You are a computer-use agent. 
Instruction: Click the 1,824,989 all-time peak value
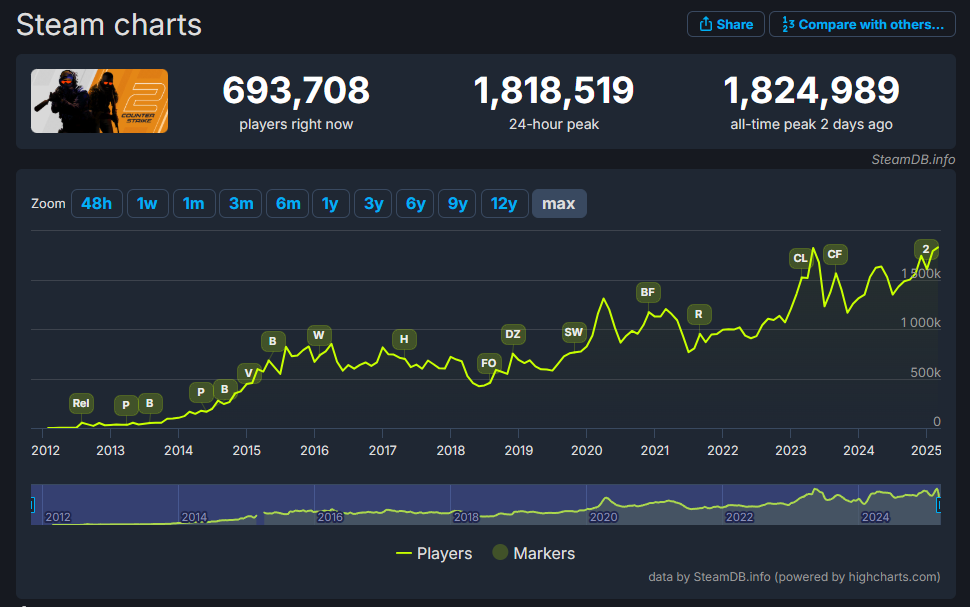pos(812,90)
